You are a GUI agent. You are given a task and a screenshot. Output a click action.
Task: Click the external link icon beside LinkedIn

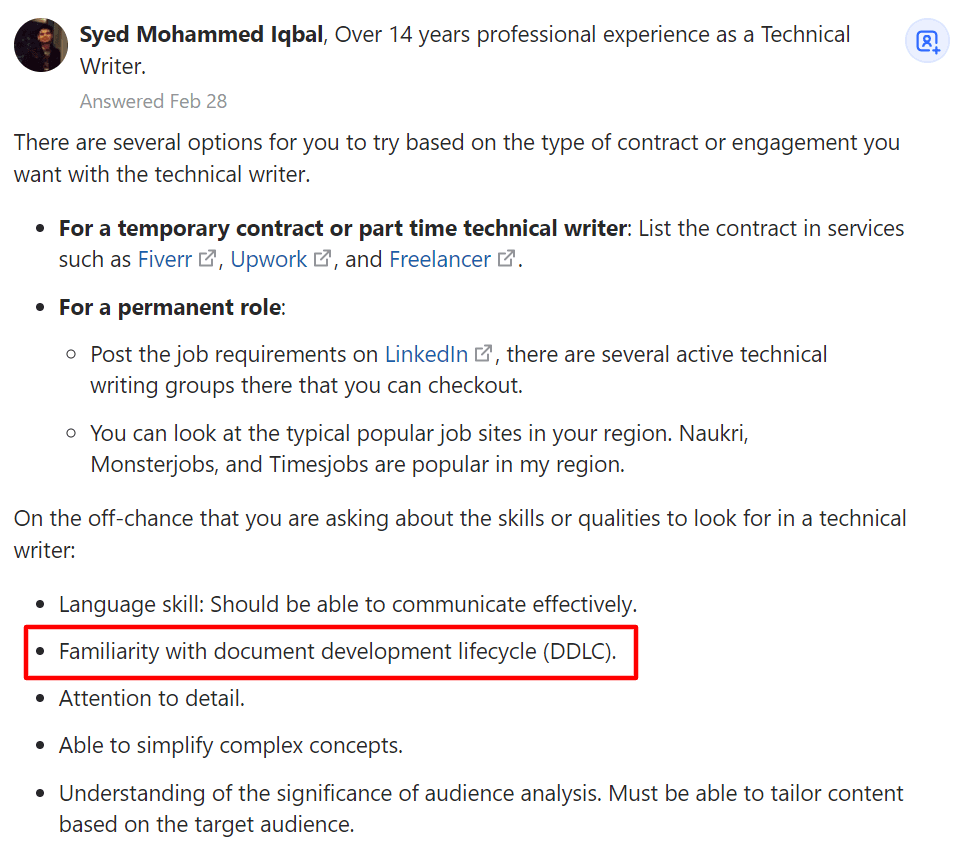click(484, 354)
